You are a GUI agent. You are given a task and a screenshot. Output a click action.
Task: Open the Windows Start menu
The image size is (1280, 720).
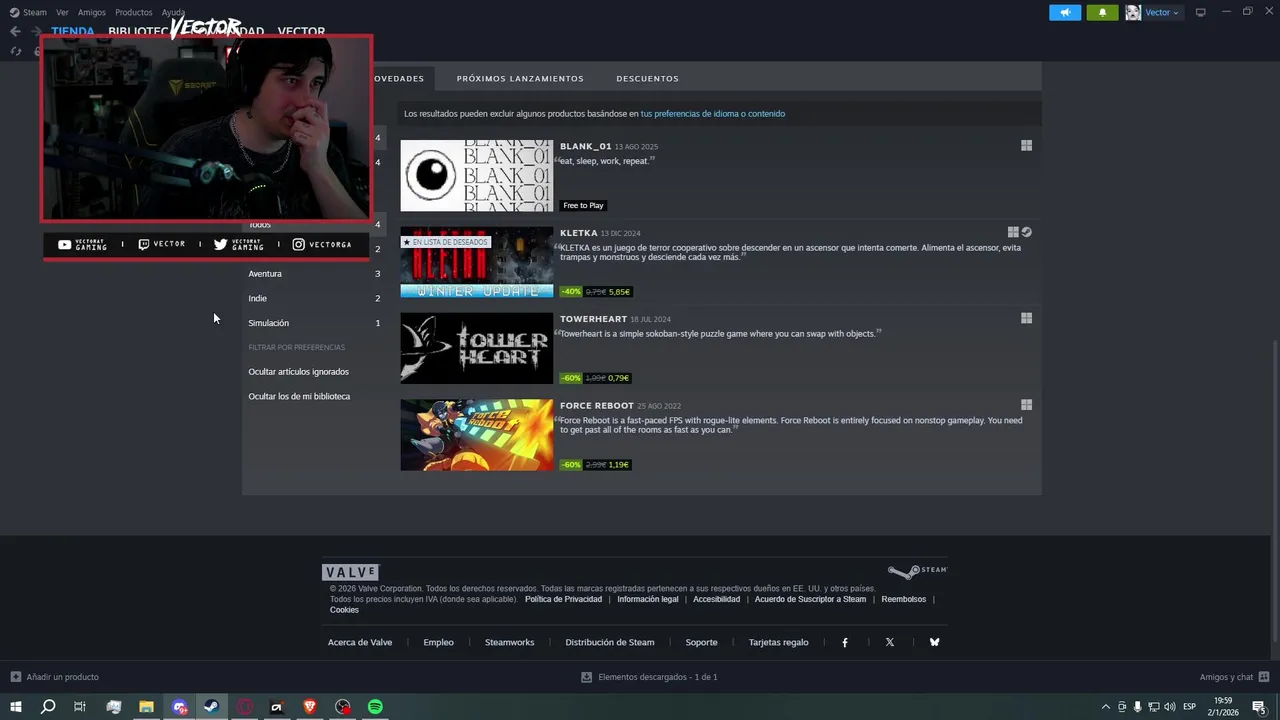(x=16, y=707)
